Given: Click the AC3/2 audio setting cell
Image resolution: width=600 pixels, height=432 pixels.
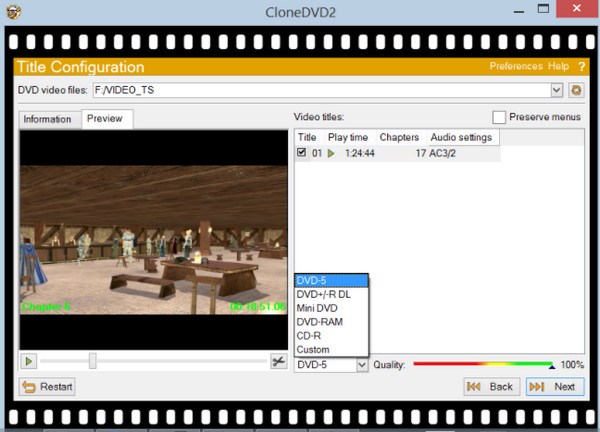Looking at the screenshot, I should [x=442, y=153].
